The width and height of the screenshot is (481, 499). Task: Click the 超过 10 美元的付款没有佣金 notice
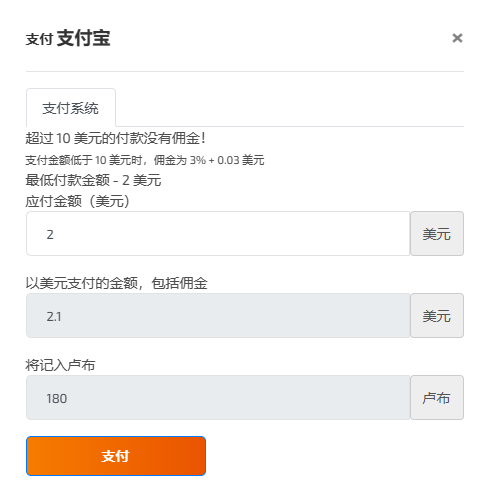[x=115, y=138]
